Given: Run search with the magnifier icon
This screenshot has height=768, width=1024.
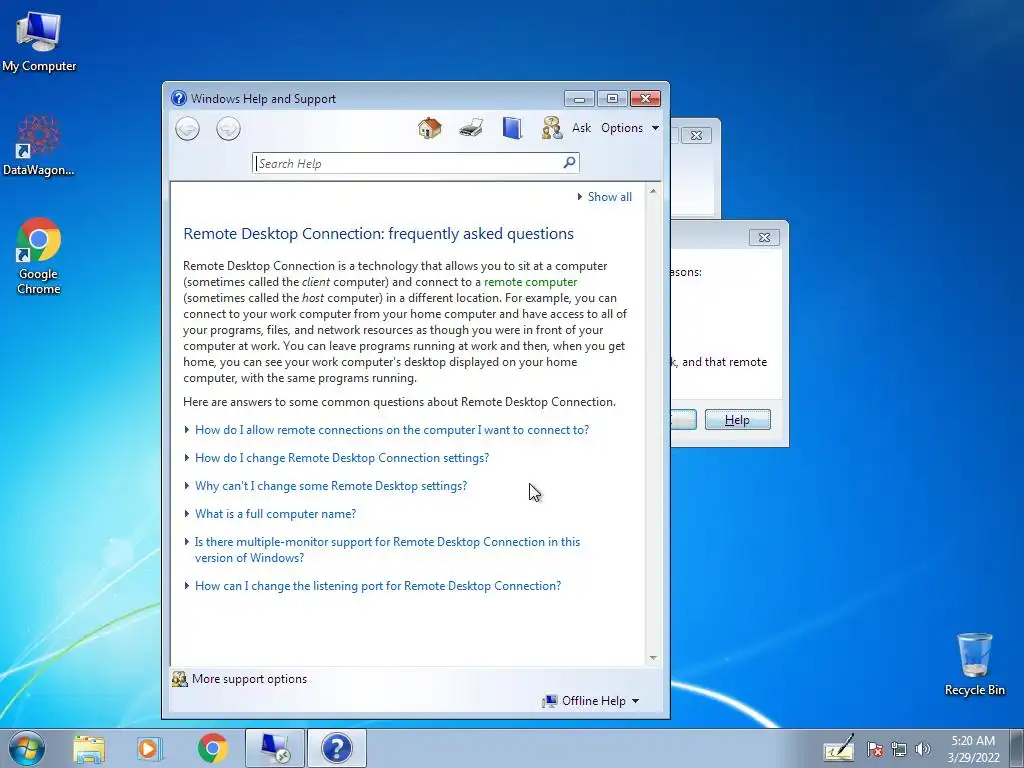Looking at the screenshot, I should coord(569,162).
